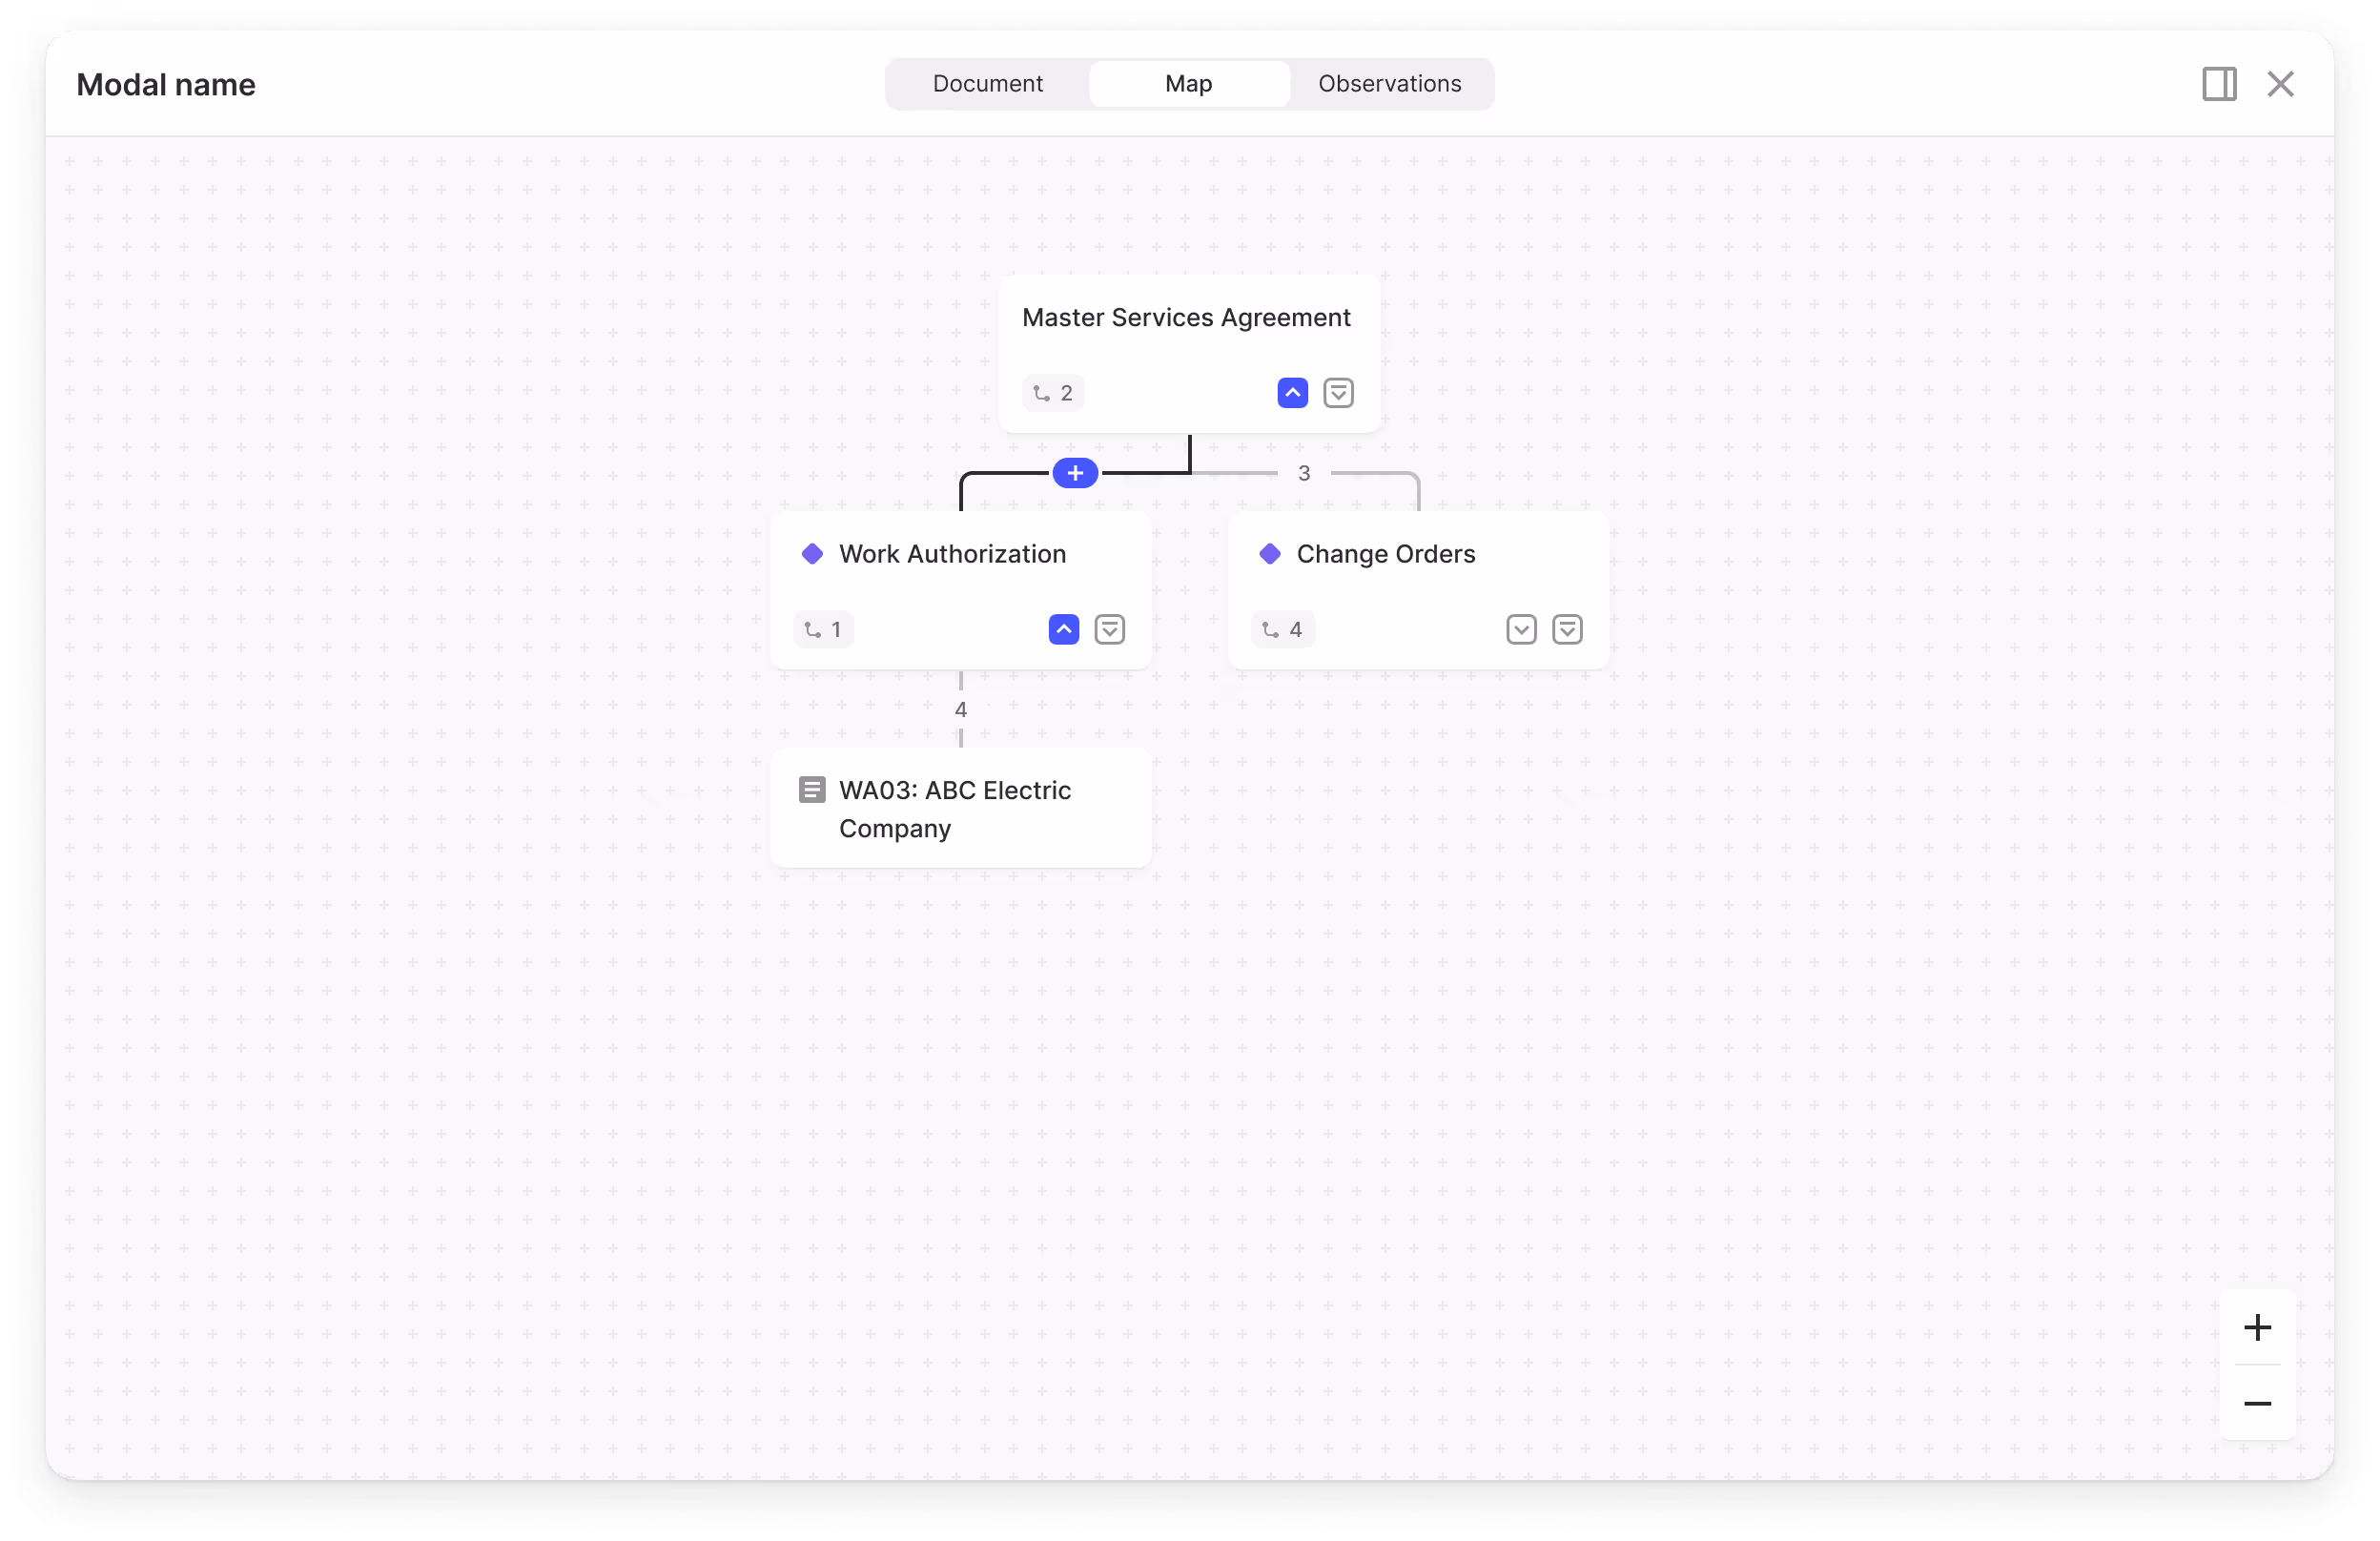Click the document icon on WA03 card
Viewport: 2380px width, 1541px height.
coord(812,790)
